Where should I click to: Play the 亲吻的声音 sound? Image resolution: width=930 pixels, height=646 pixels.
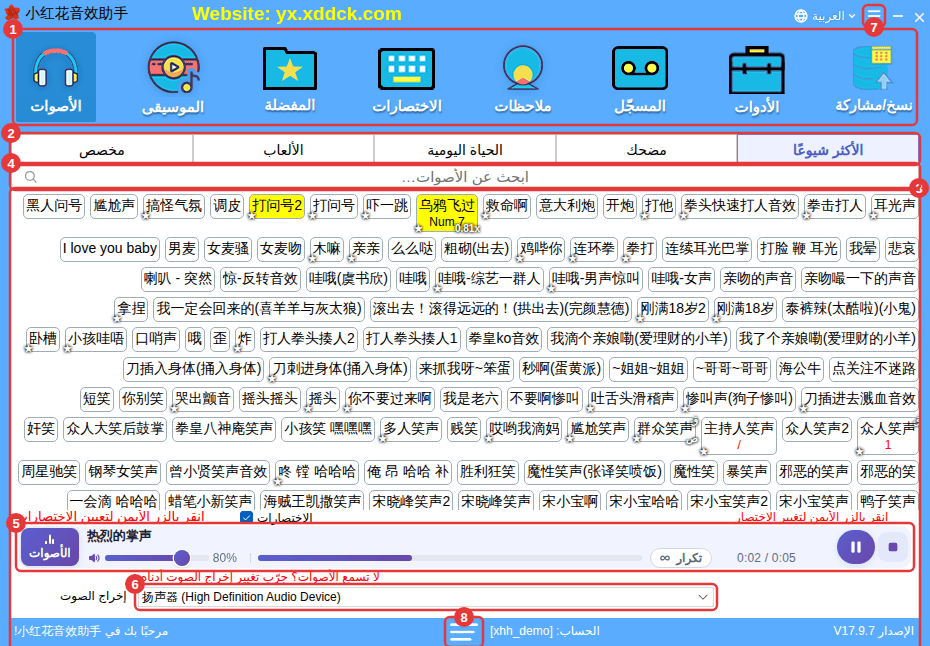click(x=757, y=278)
